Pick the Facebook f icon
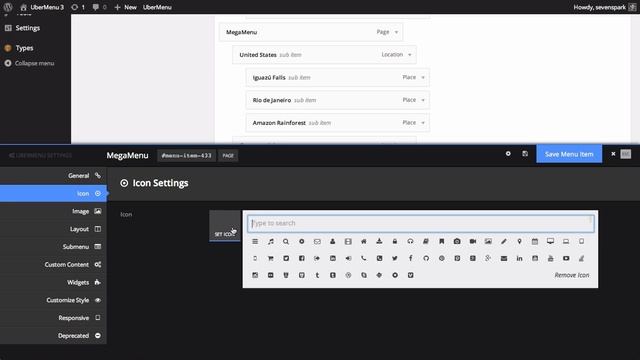 pyautogui.click(x=410, y=258)
